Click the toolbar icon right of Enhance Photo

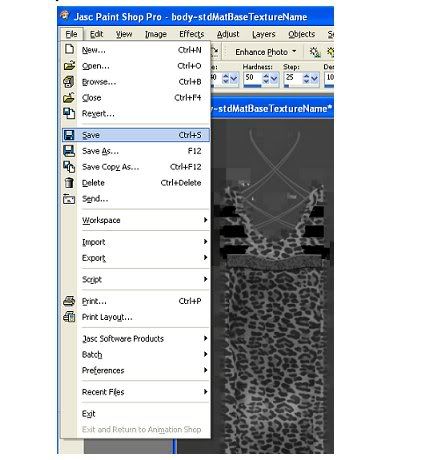tap(315, 52)
